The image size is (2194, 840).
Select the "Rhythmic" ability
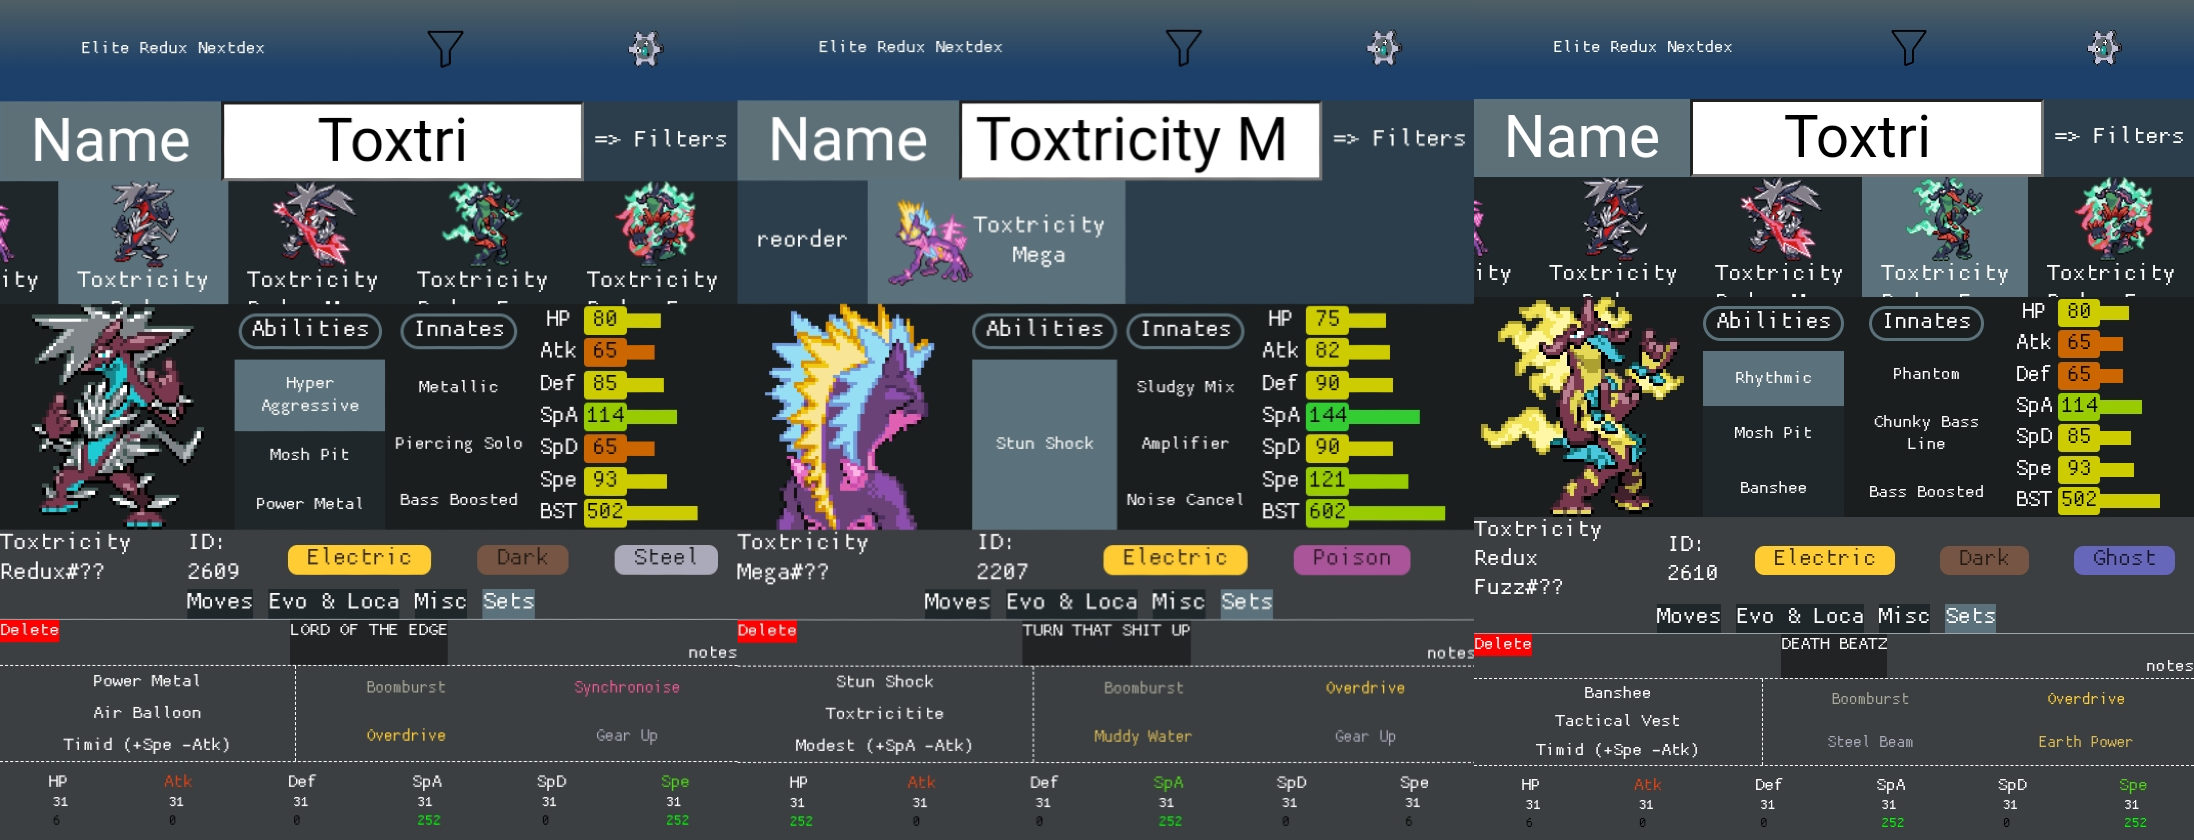click(x=1773, y=378)
